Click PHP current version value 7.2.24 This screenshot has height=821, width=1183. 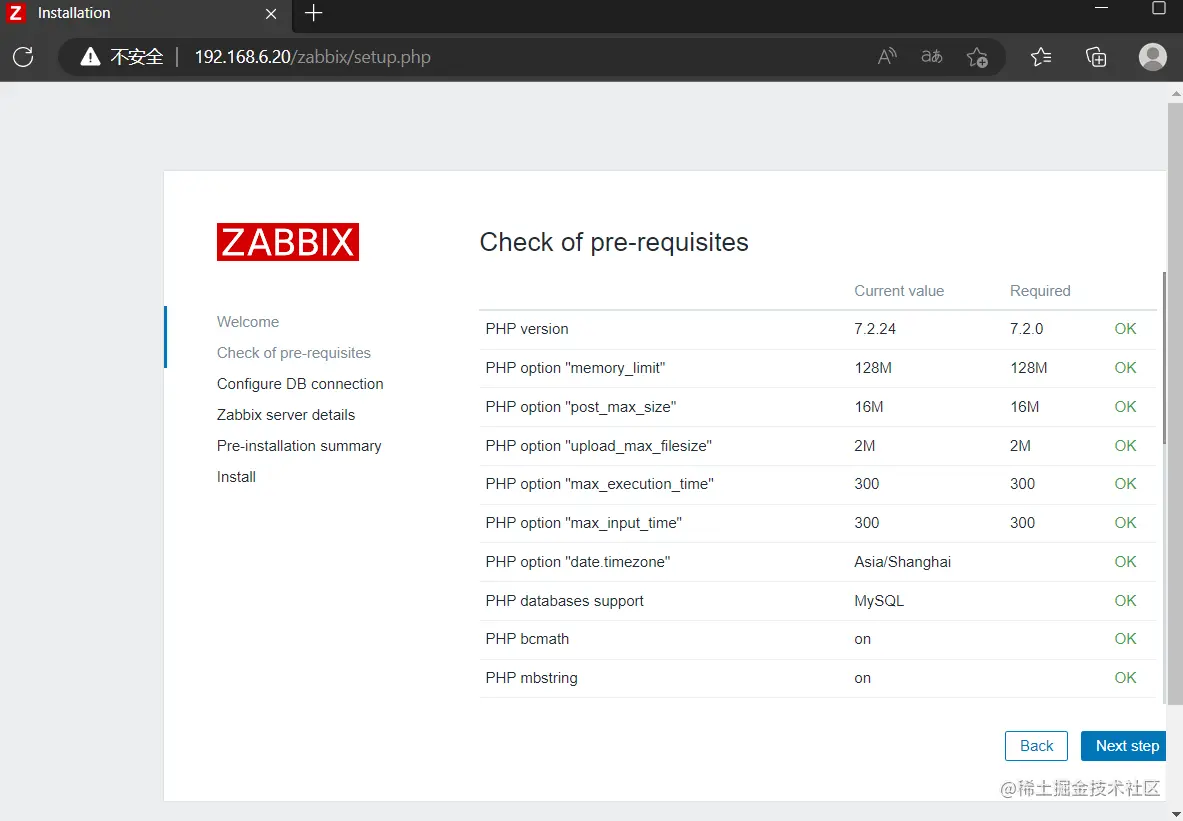point(874,328)
